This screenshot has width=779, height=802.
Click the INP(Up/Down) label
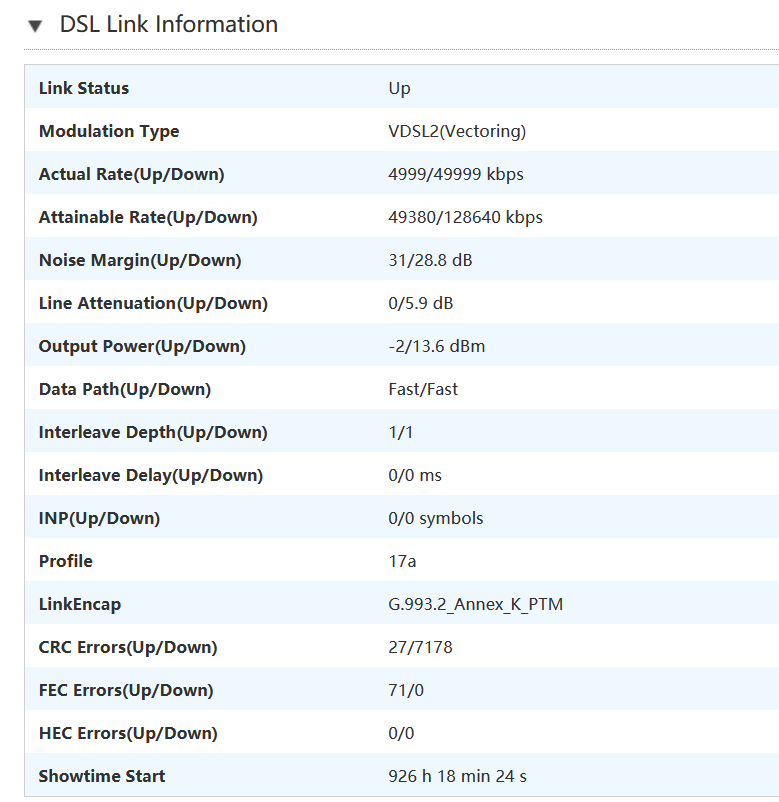(x=99, y=518)
